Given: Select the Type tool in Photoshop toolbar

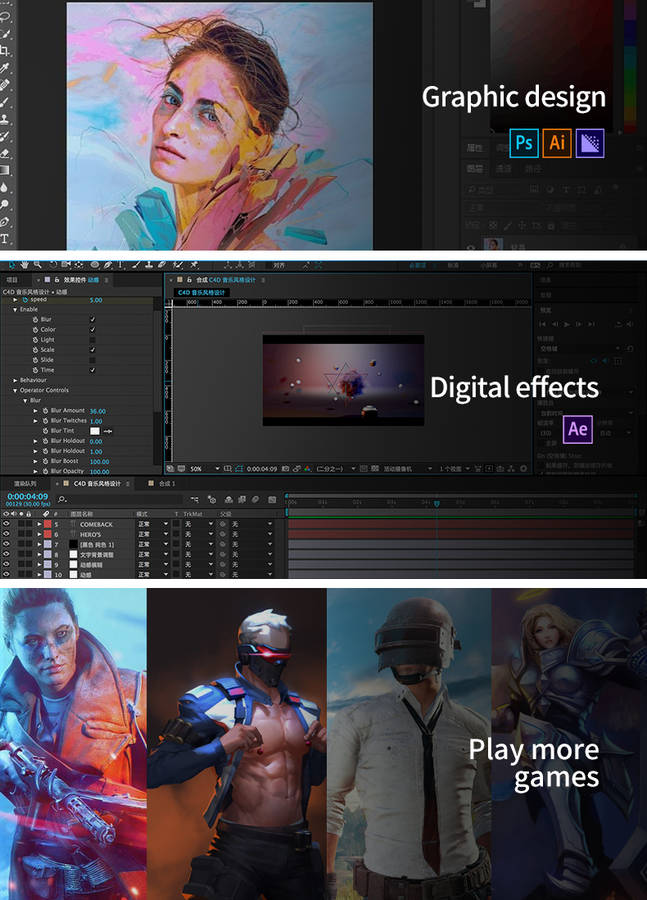Looking at the screenshot, I should click(5, 239).
